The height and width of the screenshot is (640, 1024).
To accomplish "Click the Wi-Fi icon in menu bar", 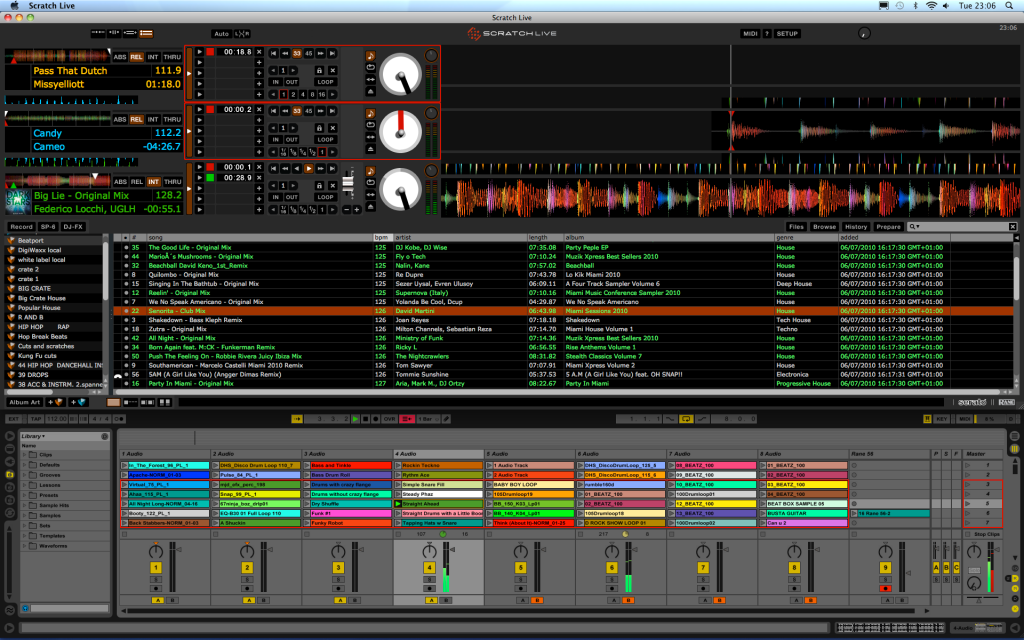I will 931,5.
